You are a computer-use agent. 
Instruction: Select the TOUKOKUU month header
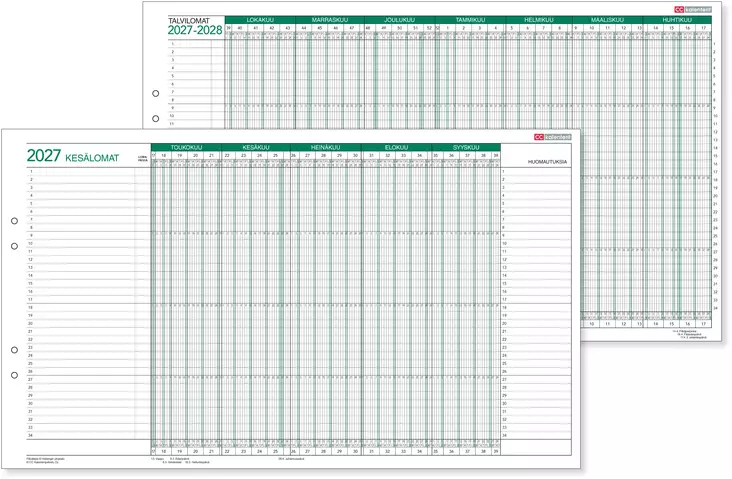point(186,147)
